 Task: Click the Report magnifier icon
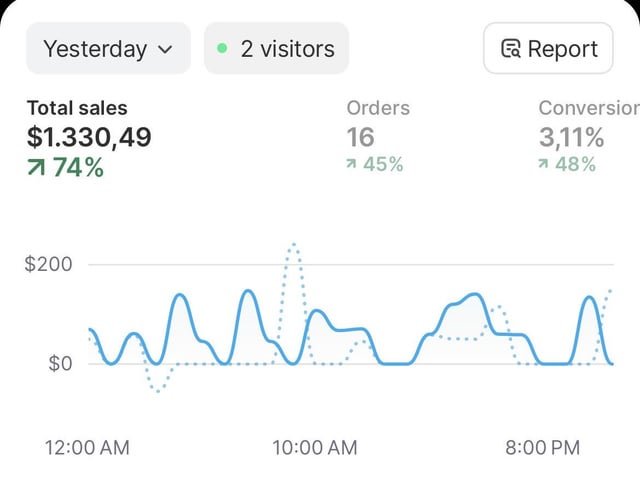(511, 49)
